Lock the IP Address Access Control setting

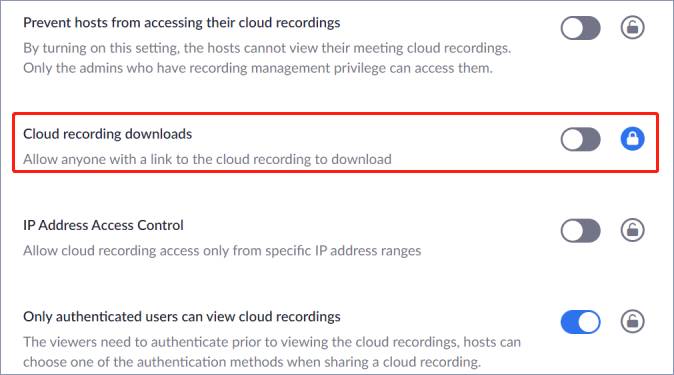coord(632,230)
